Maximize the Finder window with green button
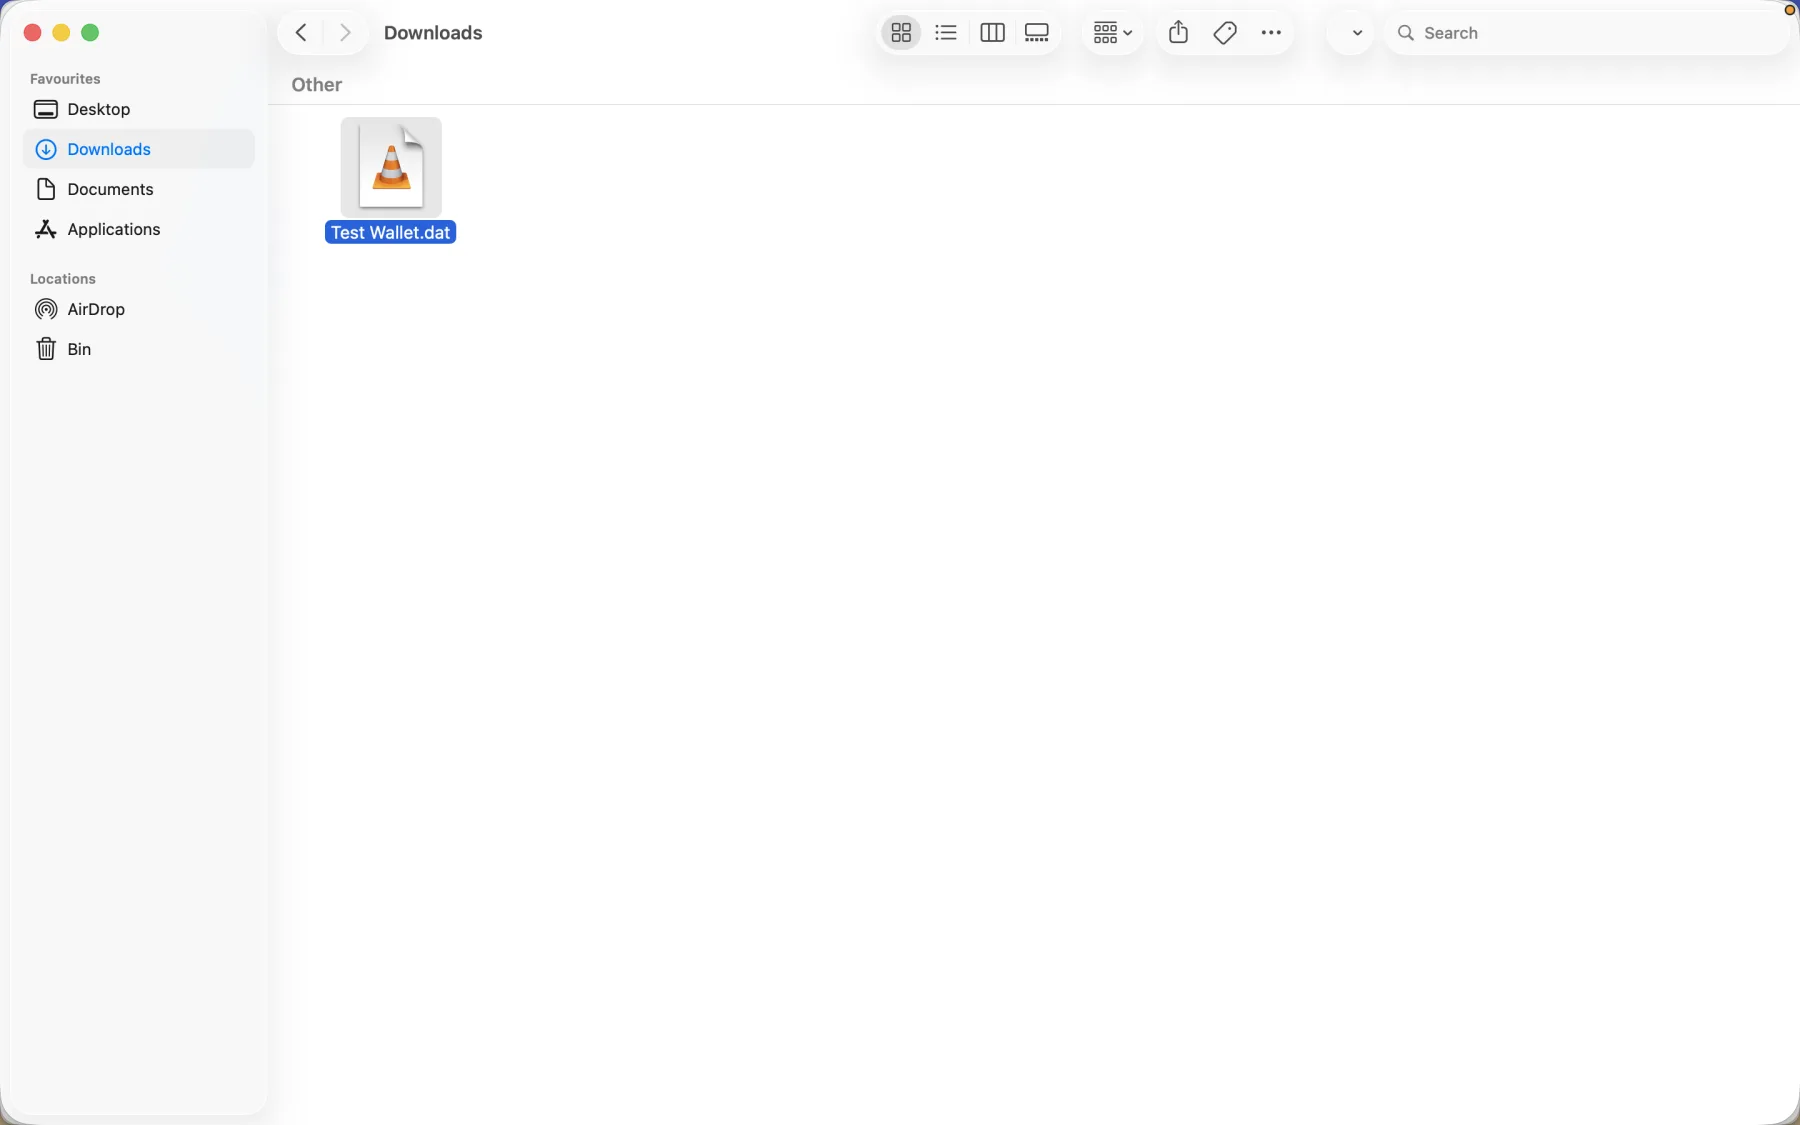This screenshot has height=1125, width=1800. coord(90,33)
